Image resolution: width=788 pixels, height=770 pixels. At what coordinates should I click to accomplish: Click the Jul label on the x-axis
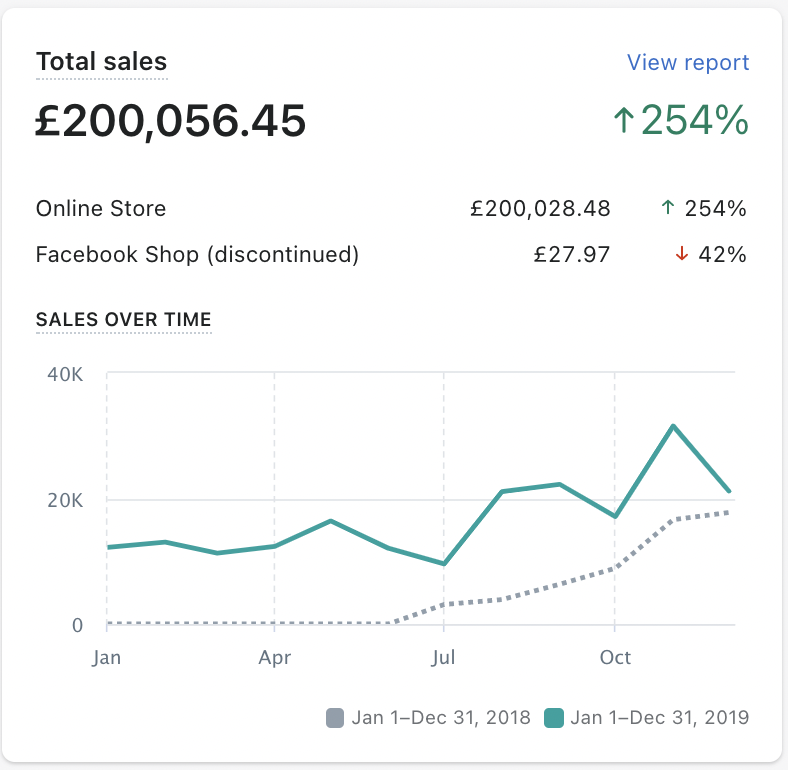click(x=443, y=657)
